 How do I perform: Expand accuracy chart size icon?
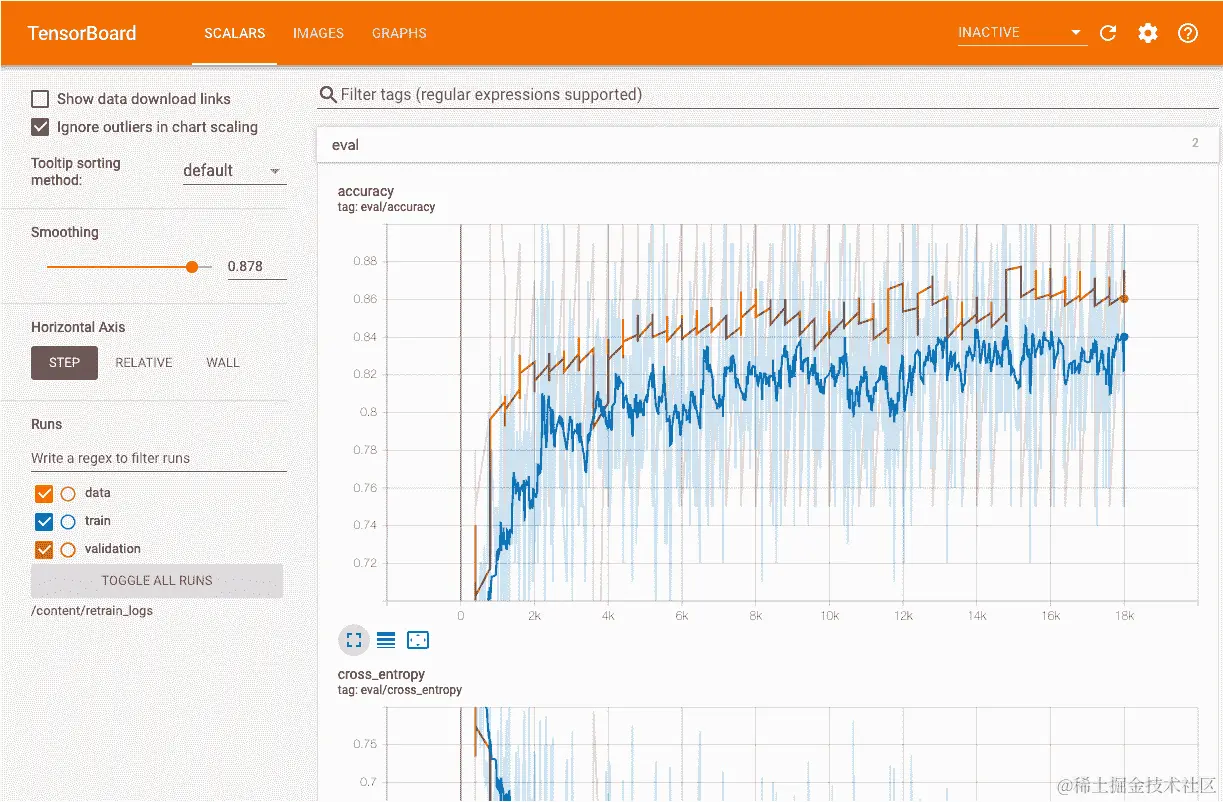point(354,640)
